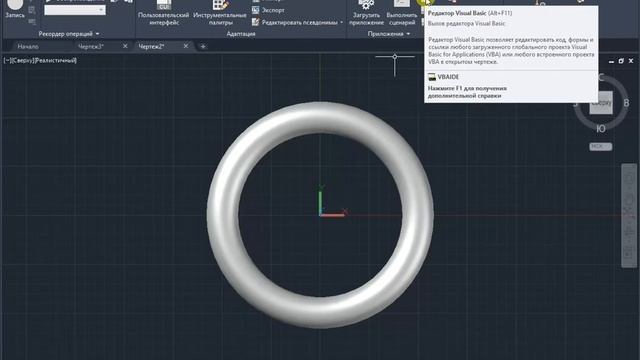640x360 pixels.
Task: Create a new drawing with the plus tab
Action: pos(203,47)
